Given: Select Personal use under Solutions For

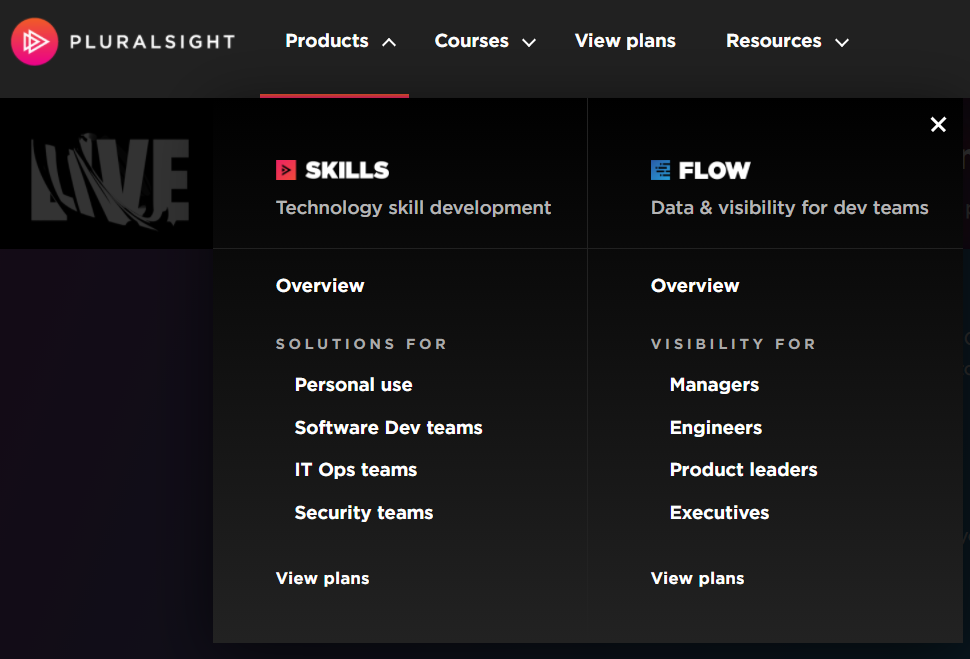Looking at the screenshot, I should [353, 385].
